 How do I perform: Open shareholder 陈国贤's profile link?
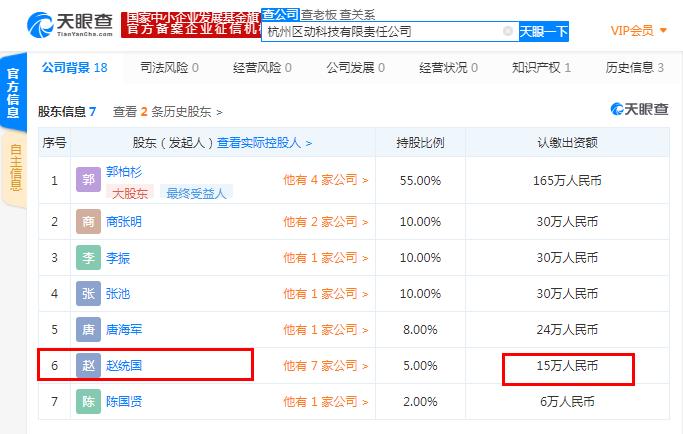tap(124, 401)
